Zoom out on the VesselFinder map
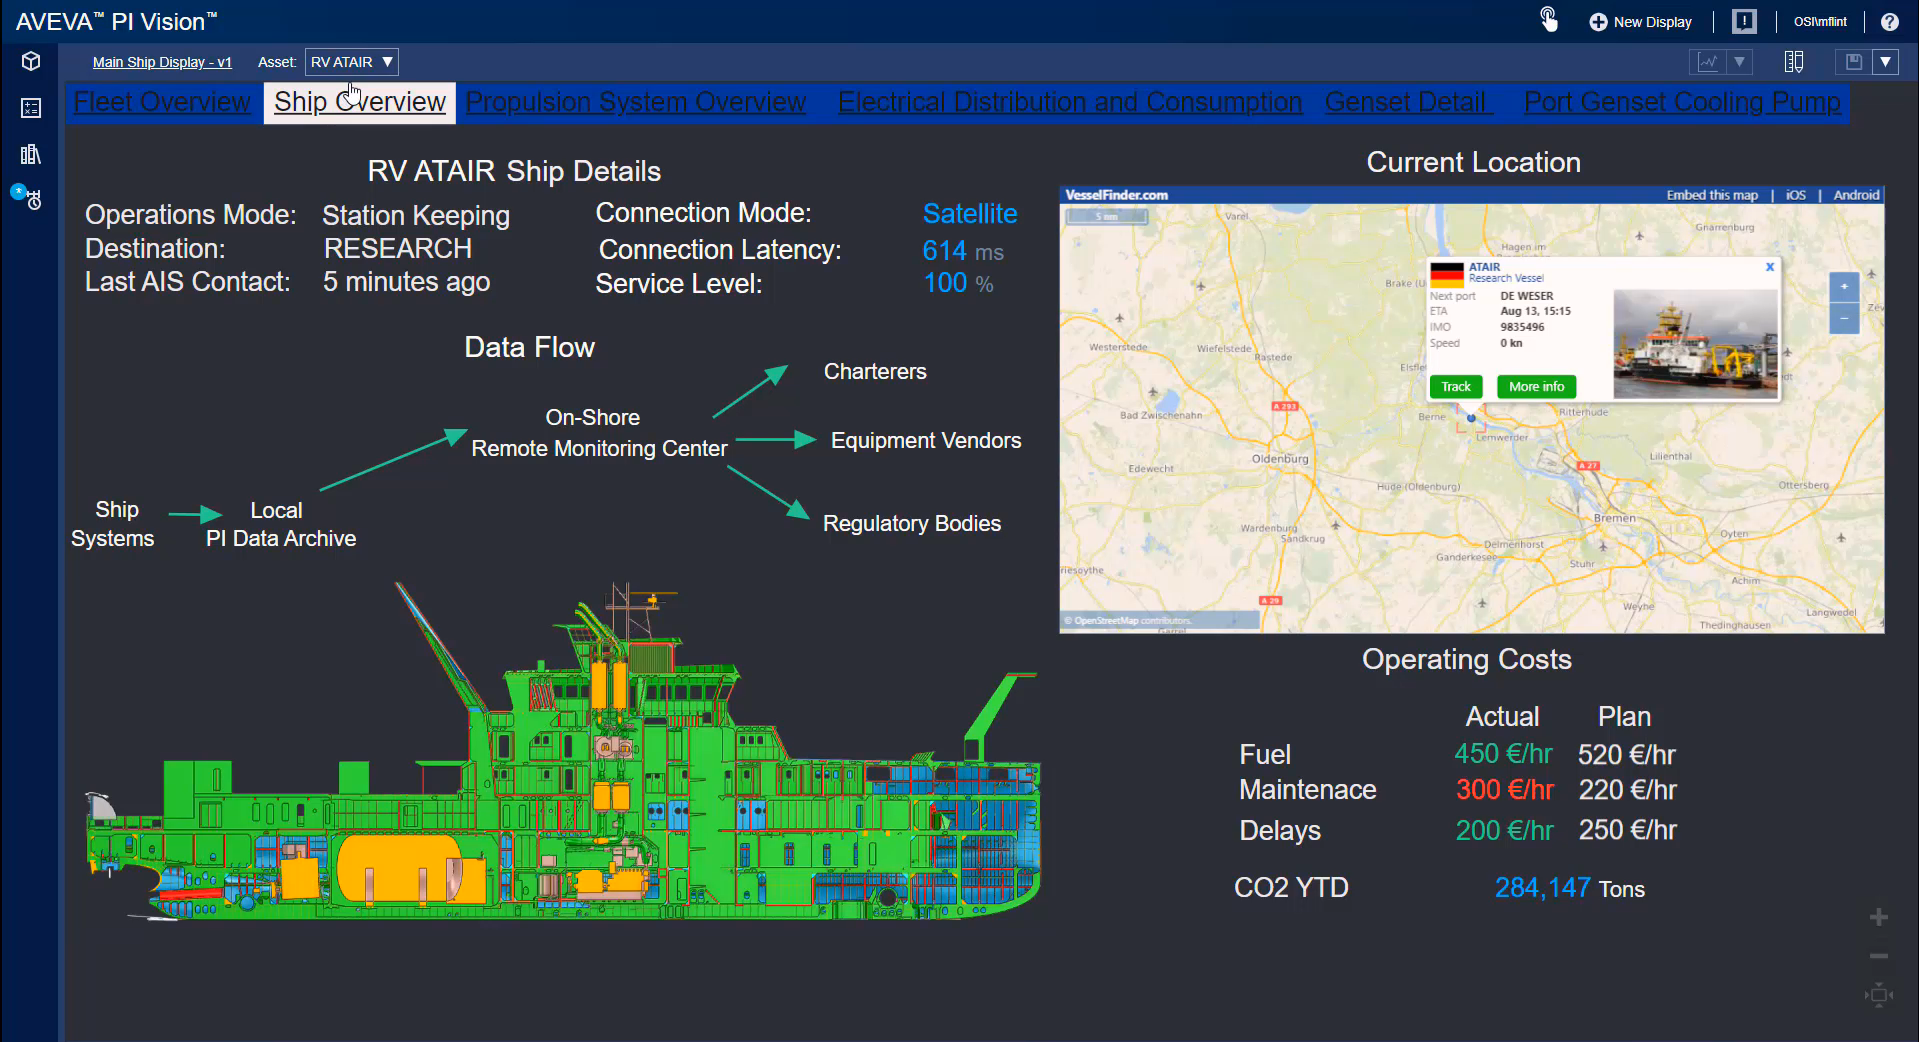Viewport: 1919px width, 1042px height. click(1844, 318)
